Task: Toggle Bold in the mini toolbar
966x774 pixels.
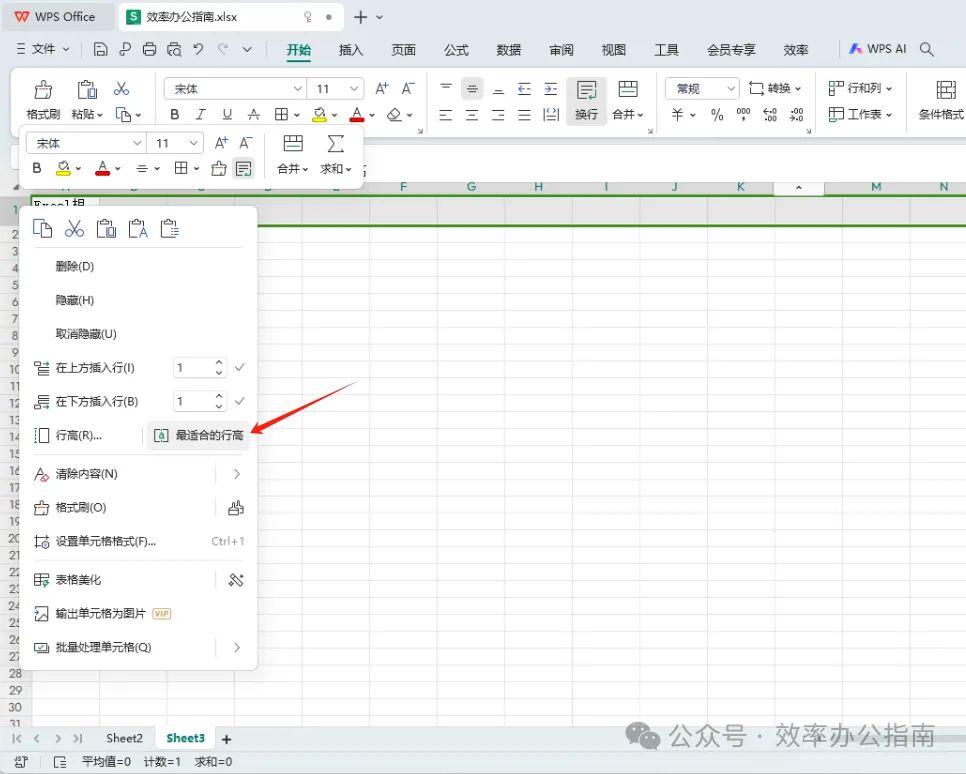Action: [x=37, y=168]
